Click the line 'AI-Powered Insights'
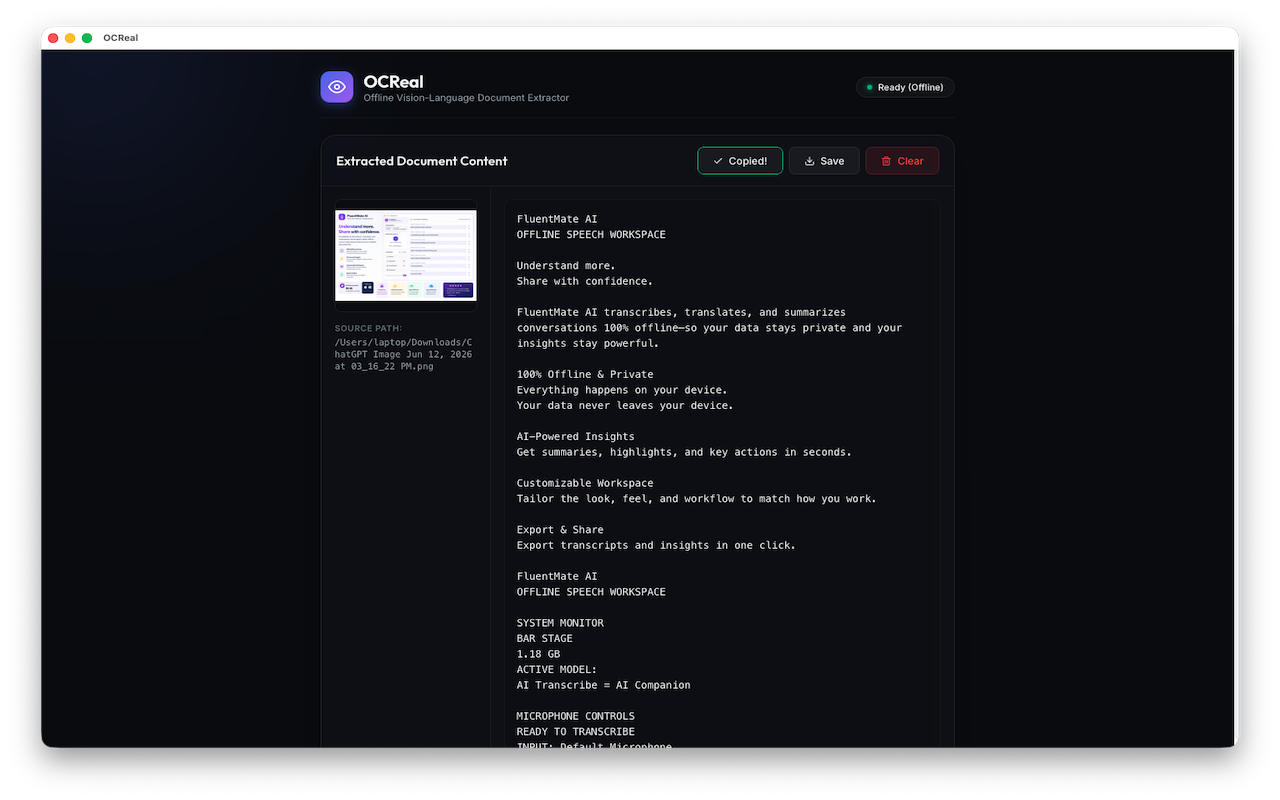1280x800 pixels. click(576, 436)
